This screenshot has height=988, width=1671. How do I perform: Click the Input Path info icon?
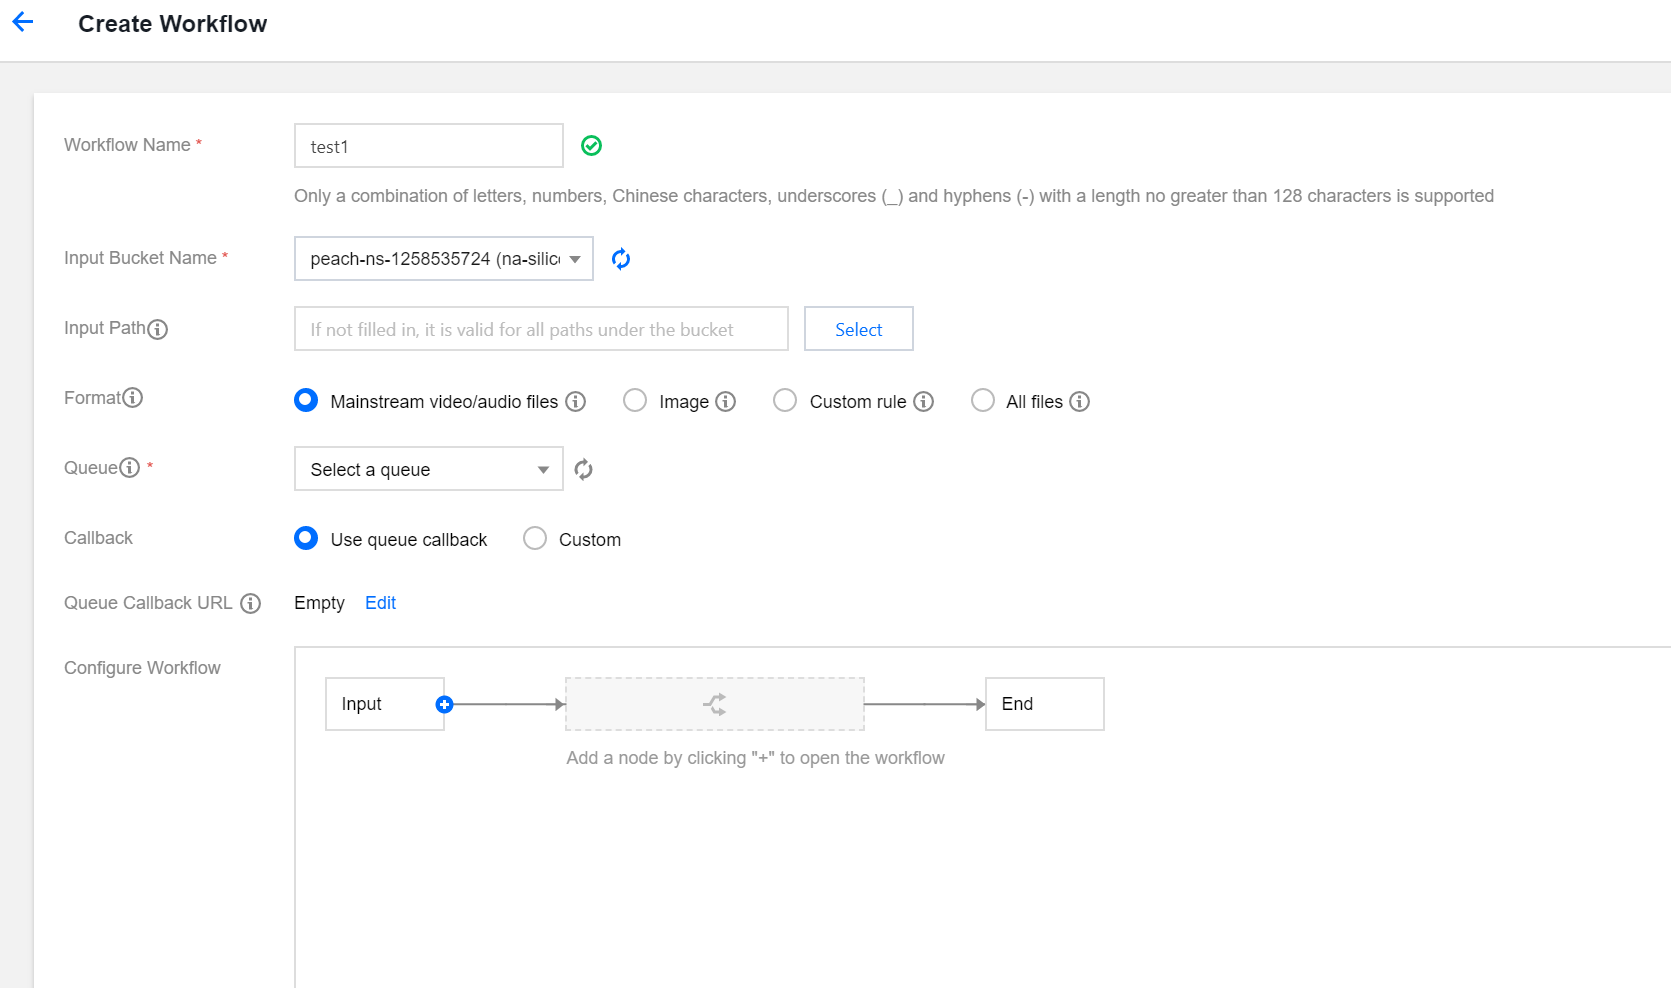[x=158, y=329]
